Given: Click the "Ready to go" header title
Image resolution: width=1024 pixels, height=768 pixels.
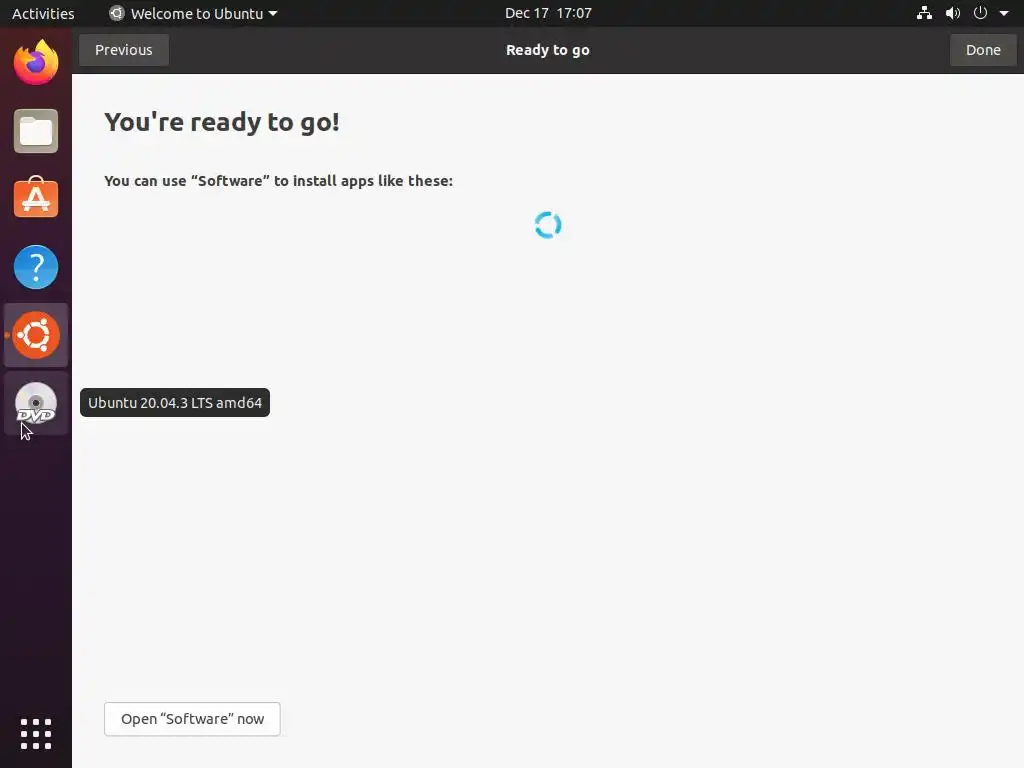Looking at the screenshot, I should pos(548,50).
